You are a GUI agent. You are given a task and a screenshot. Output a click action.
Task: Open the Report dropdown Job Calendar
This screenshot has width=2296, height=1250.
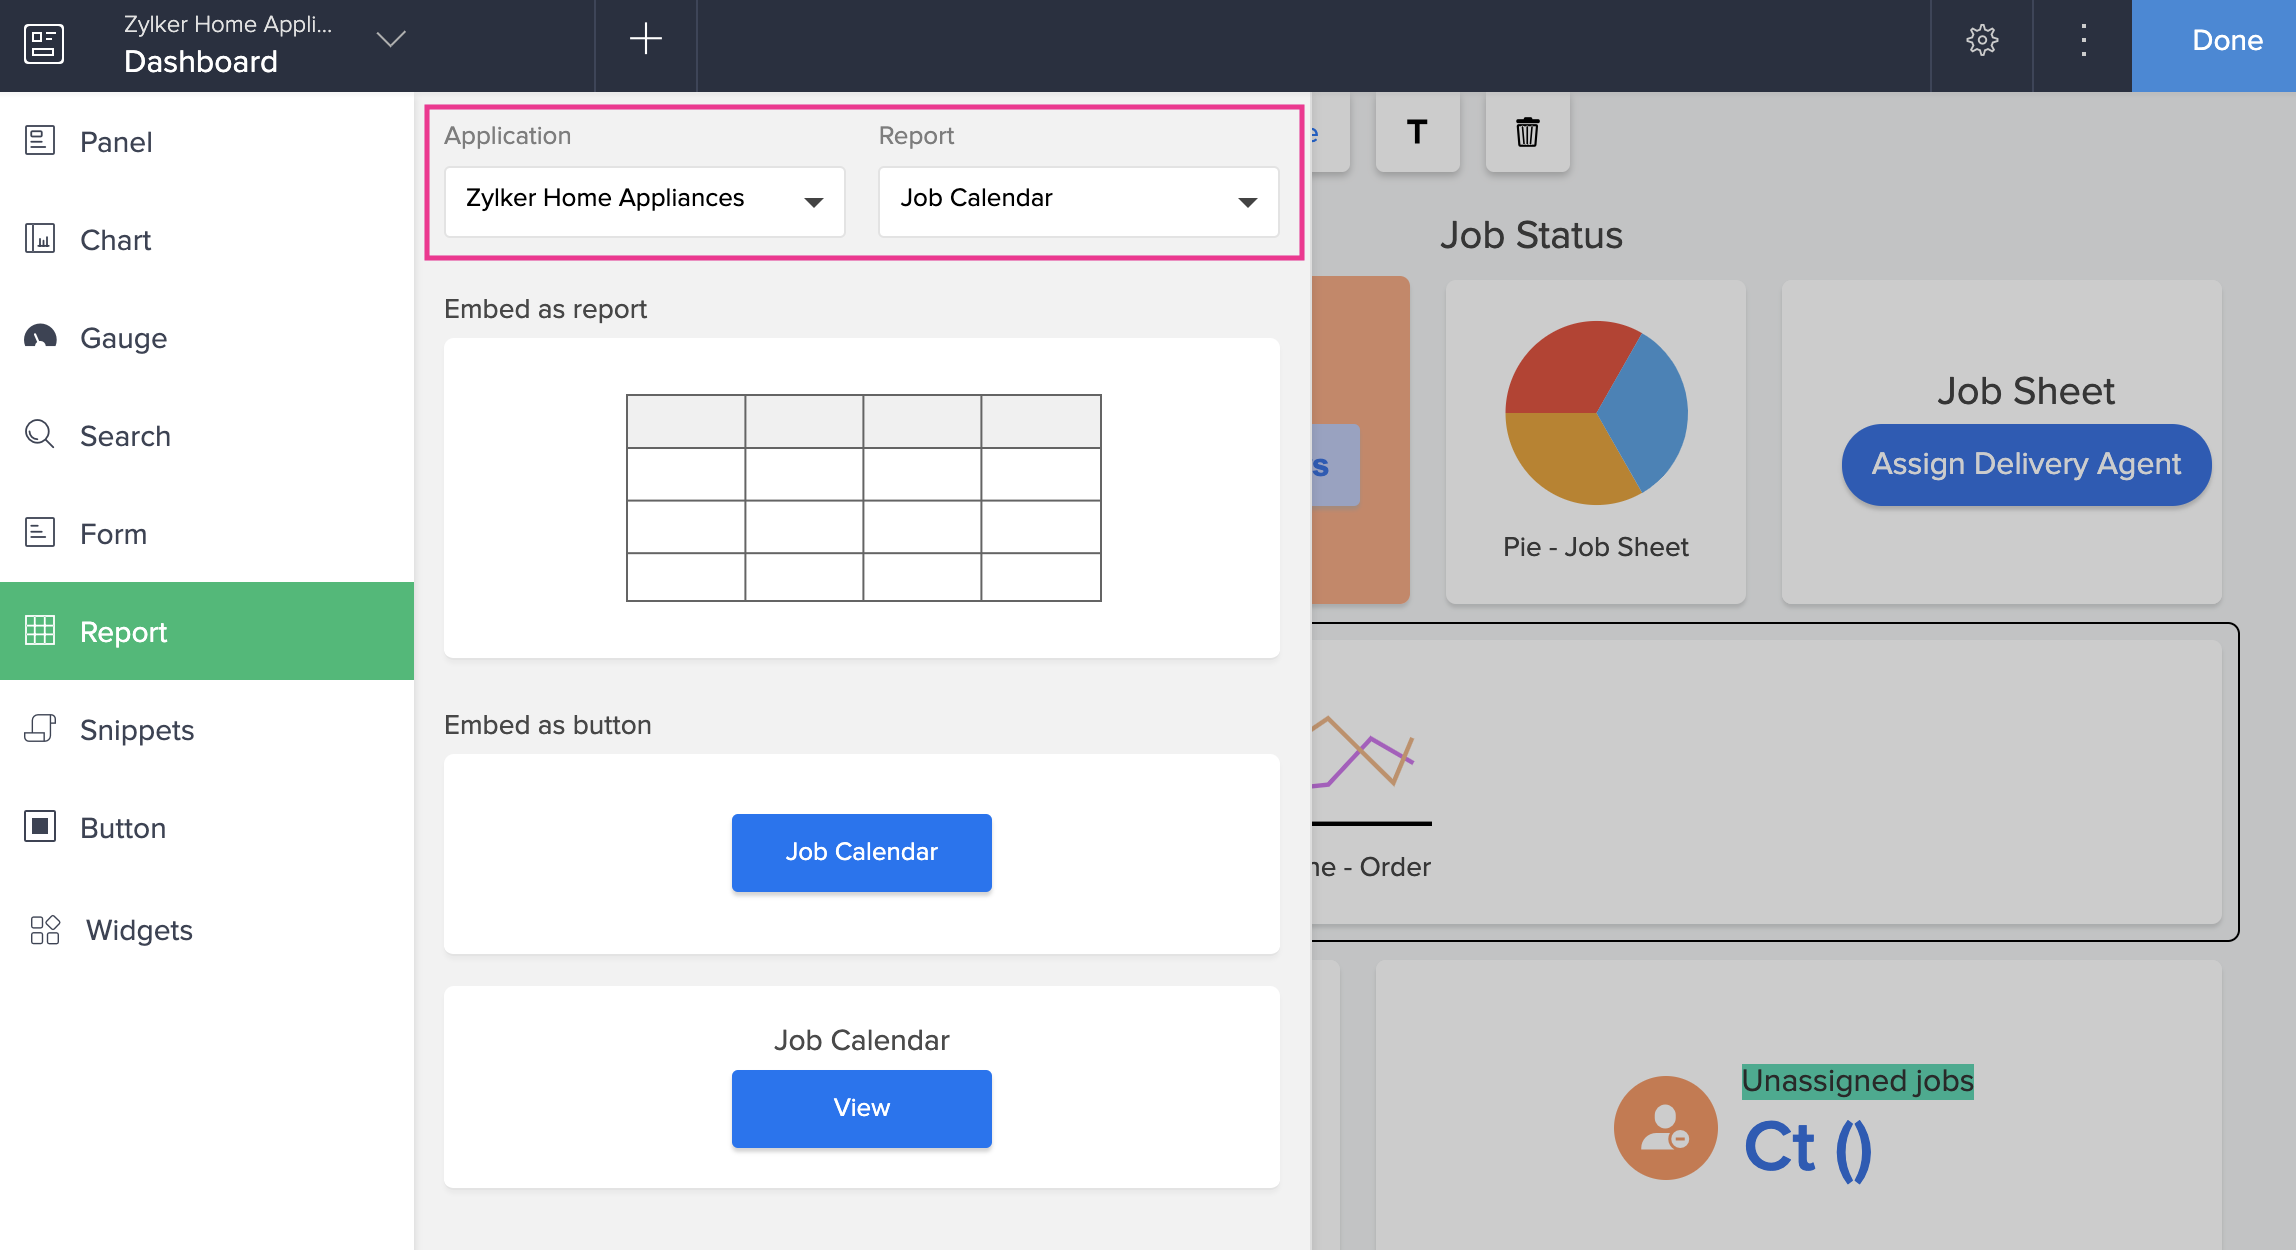[1079, 201]
